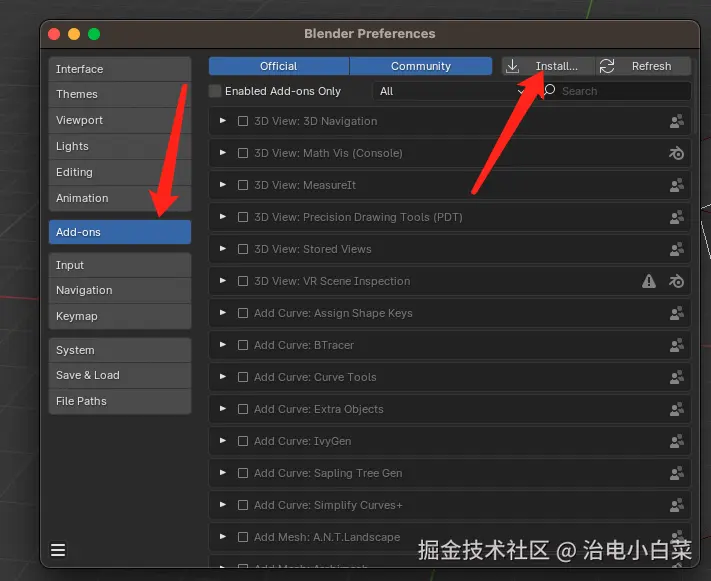
Task: Click the 'Add Curve: Sapling Tree Gen' label
Action: pos(328,473)
